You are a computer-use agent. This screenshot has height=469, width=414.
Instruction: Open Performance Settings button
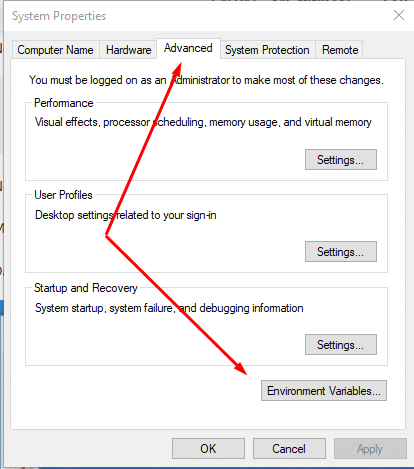click(341, 160)
